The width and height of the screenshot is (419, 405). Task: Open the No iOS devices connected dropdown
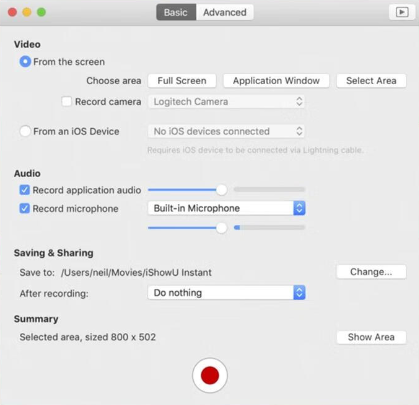point(227,131)
